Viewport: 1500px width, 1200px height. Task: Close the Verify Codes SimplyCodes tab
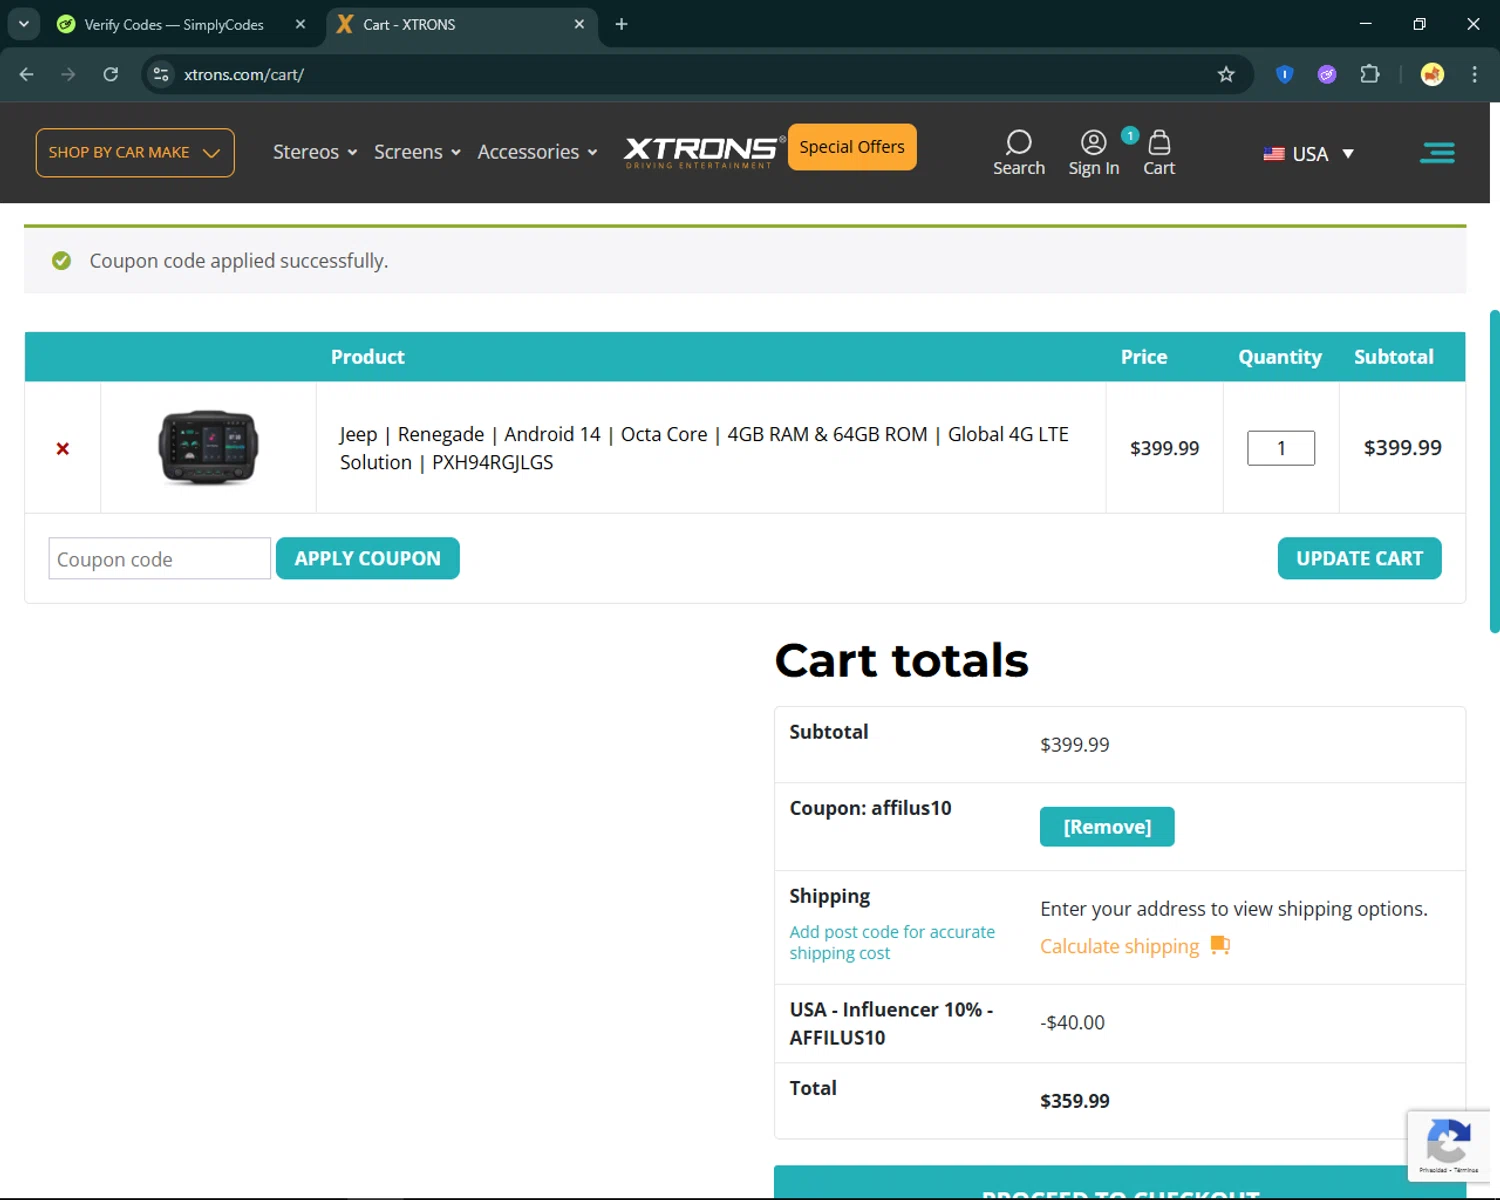coord(300,24)
